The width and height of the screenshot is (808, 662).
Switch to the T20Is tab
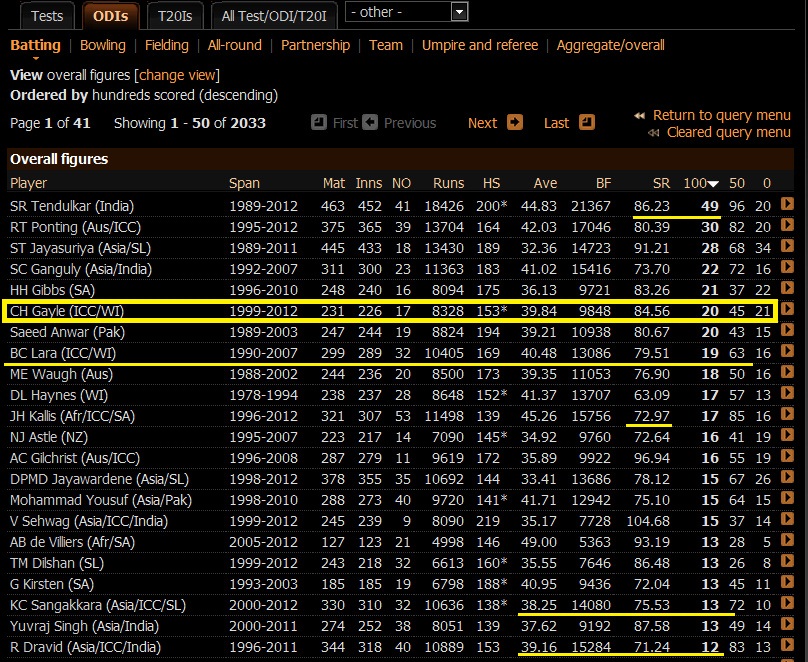[175, 16]
